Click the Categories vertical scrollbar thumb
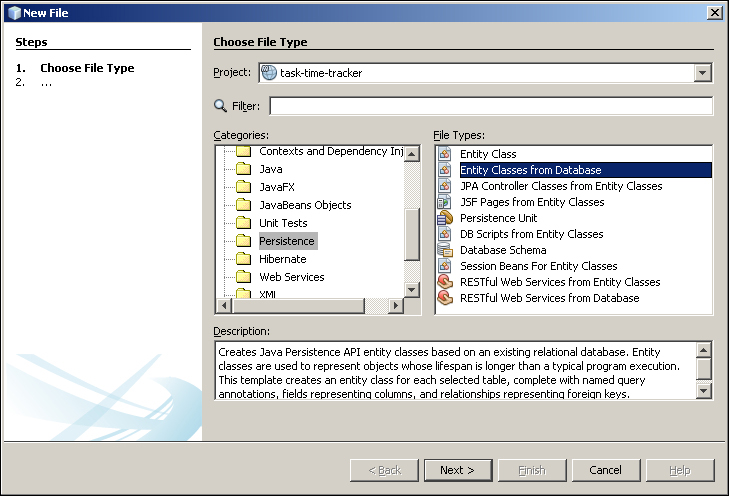This screenshot has width=729, height=496. 412,234
